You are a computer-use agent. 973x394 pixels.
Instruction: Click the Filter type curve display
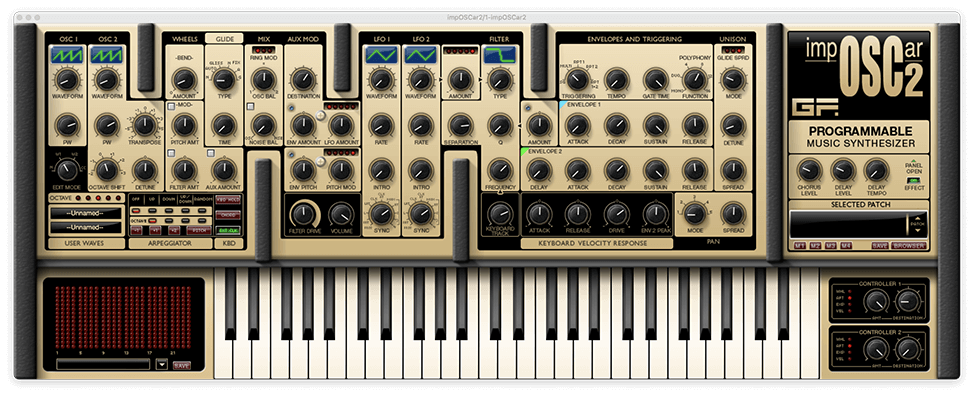[500, 56]
